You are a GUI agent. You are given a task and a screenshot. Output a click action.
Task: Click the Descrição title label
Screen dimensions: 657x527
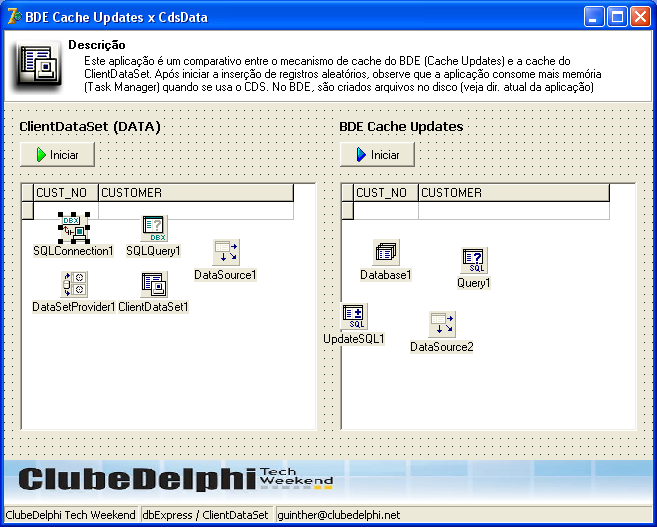click(x=97, y=45)
